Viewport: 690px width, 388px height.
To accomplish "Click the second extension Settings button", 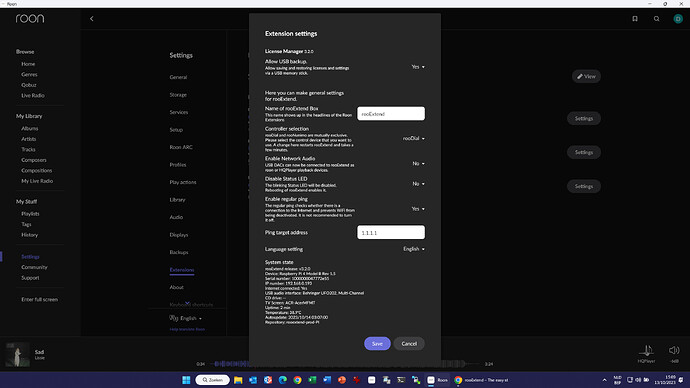I will coord(584,152).
